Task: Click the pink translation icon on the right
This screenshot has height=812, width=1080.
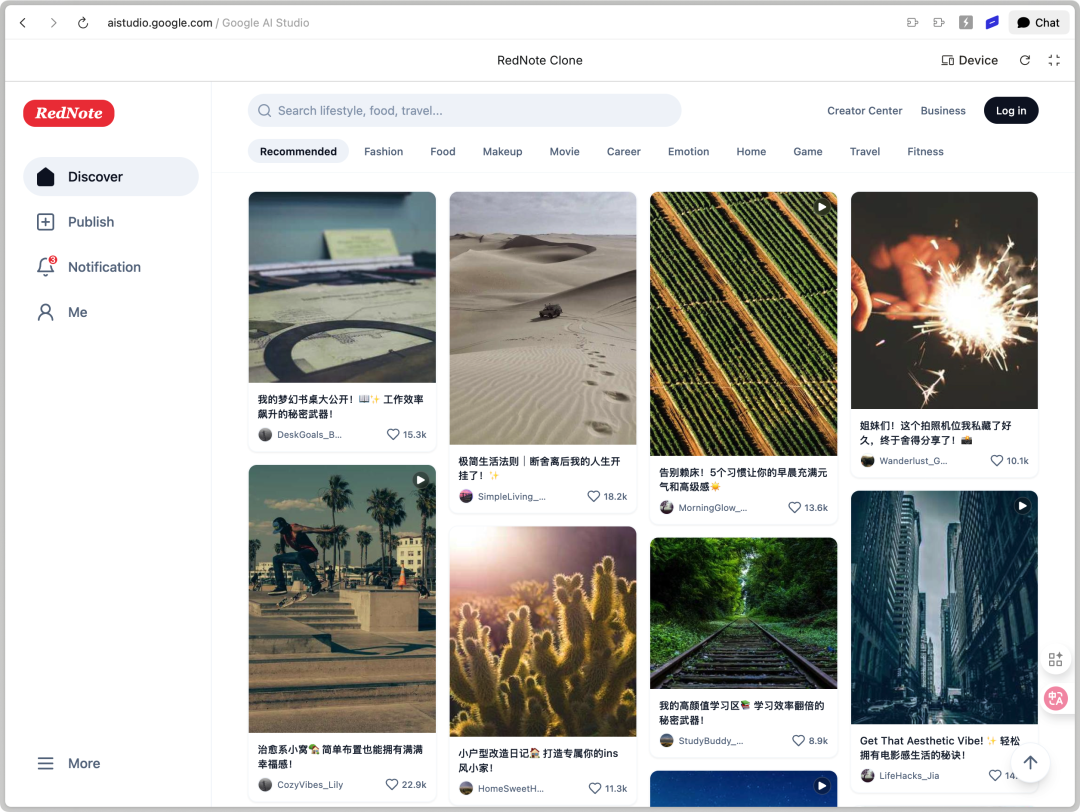Action: coord(1056,699)
